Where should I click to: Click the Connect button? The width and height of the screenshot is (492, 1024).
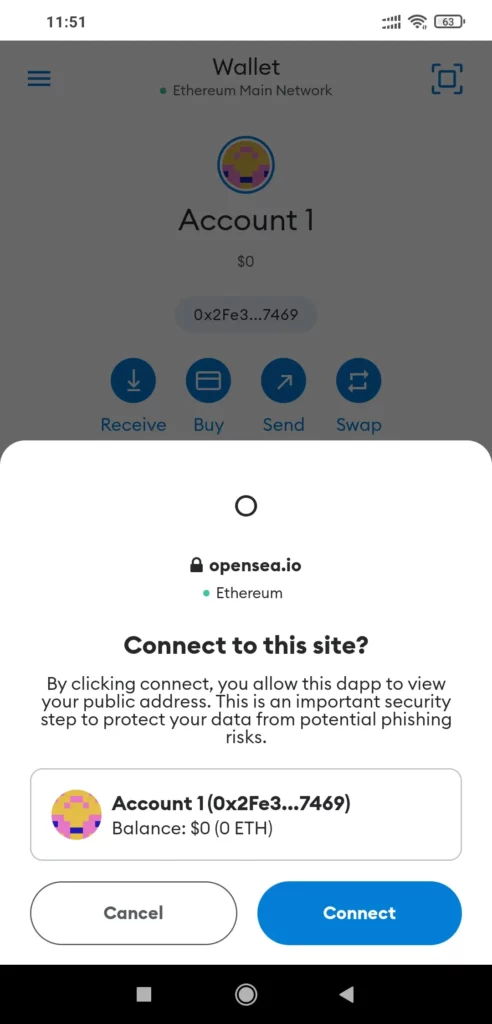point(359,913)
